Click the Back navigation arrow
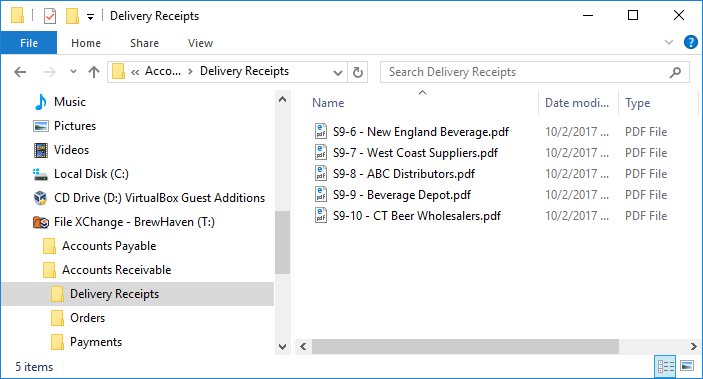 tap(20, 72)
